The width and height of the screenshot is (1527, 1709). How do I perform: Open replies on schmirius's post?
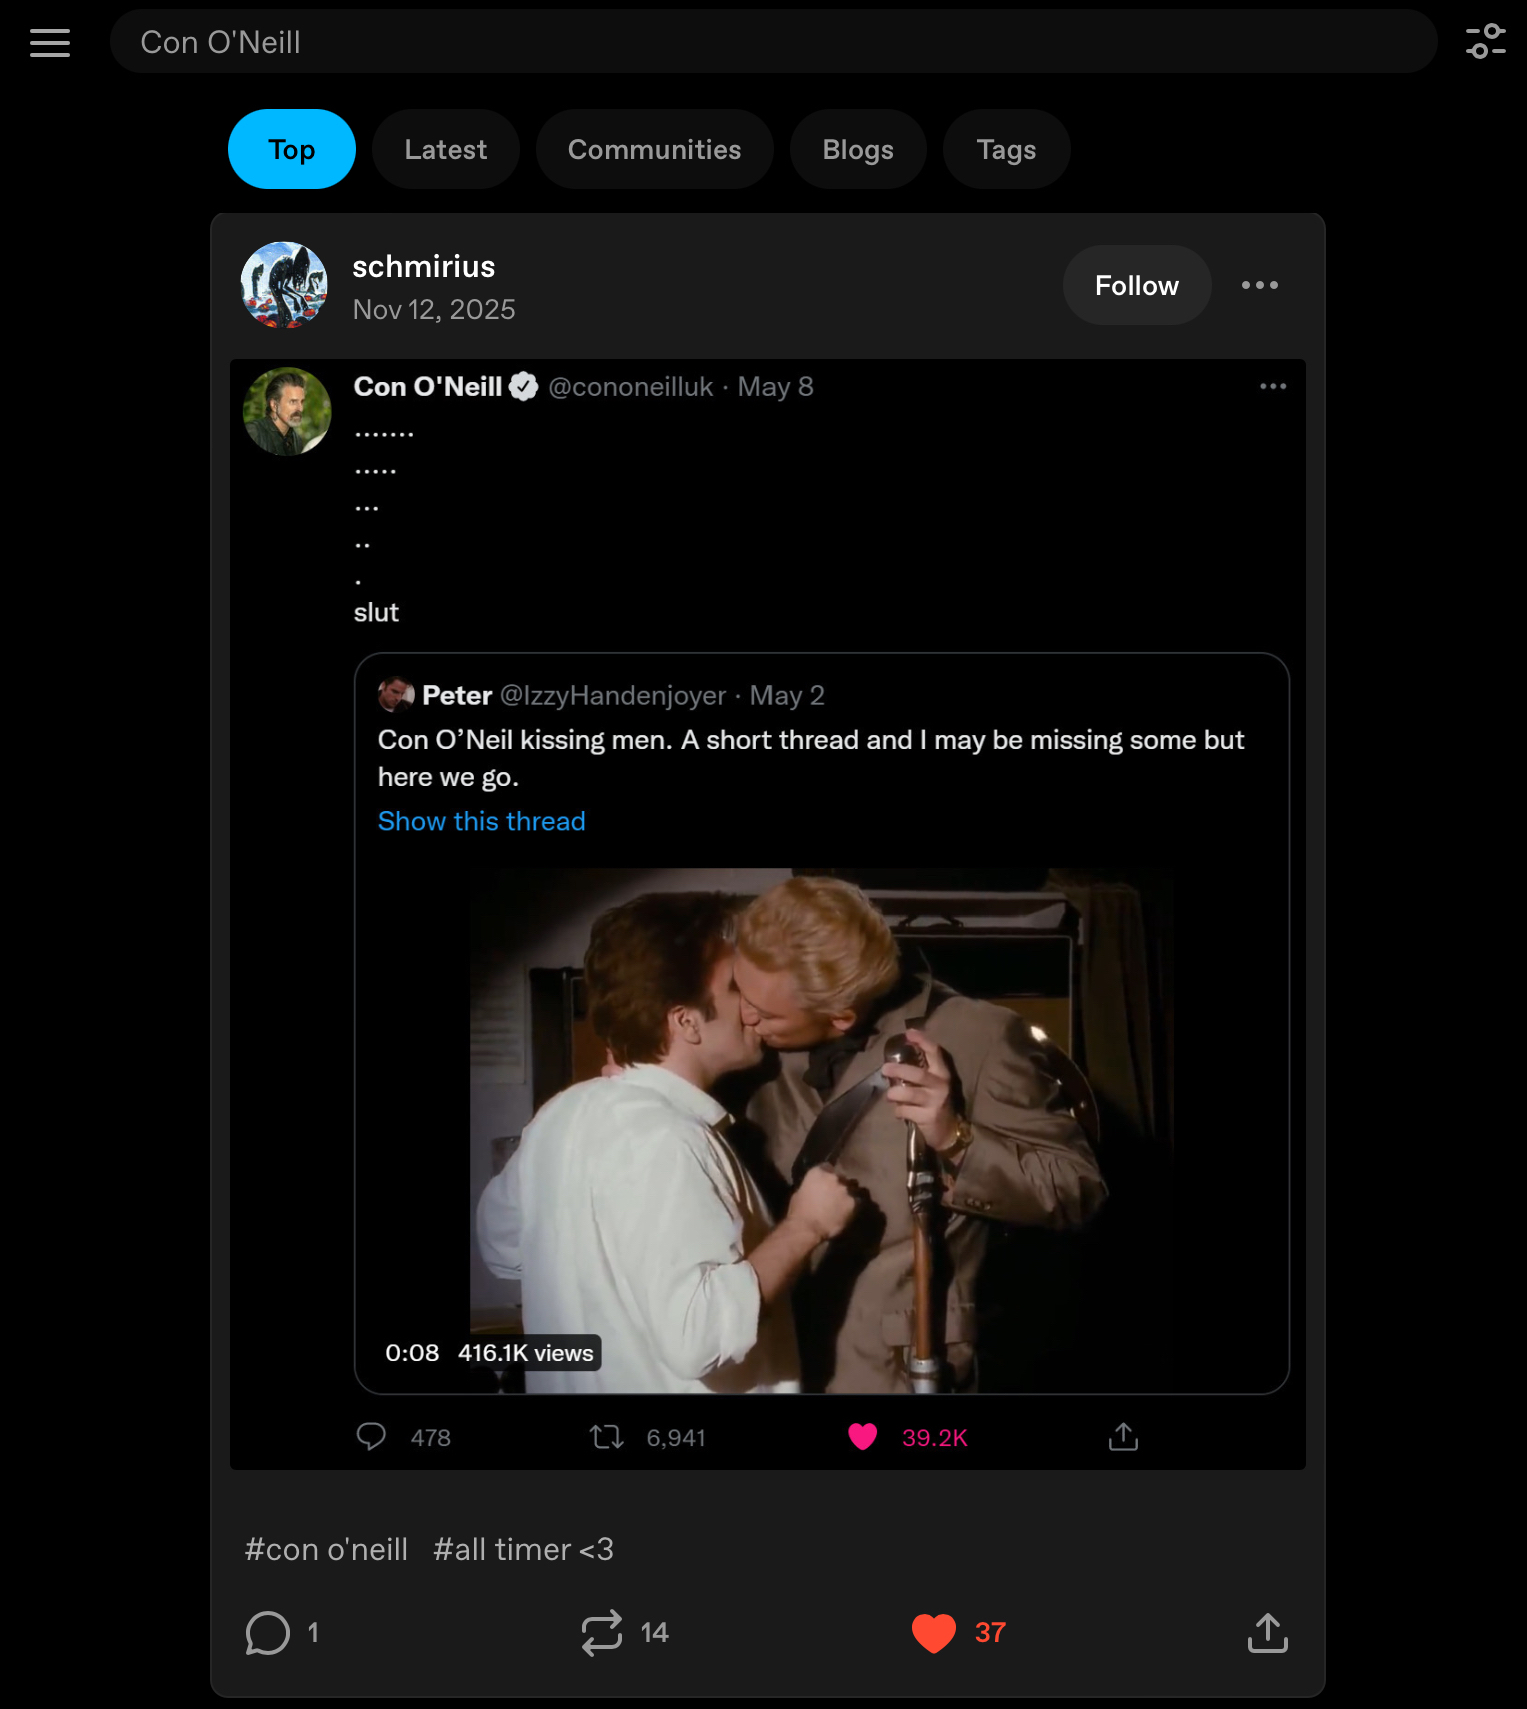pyautogui.click(x=268, y=1633)
